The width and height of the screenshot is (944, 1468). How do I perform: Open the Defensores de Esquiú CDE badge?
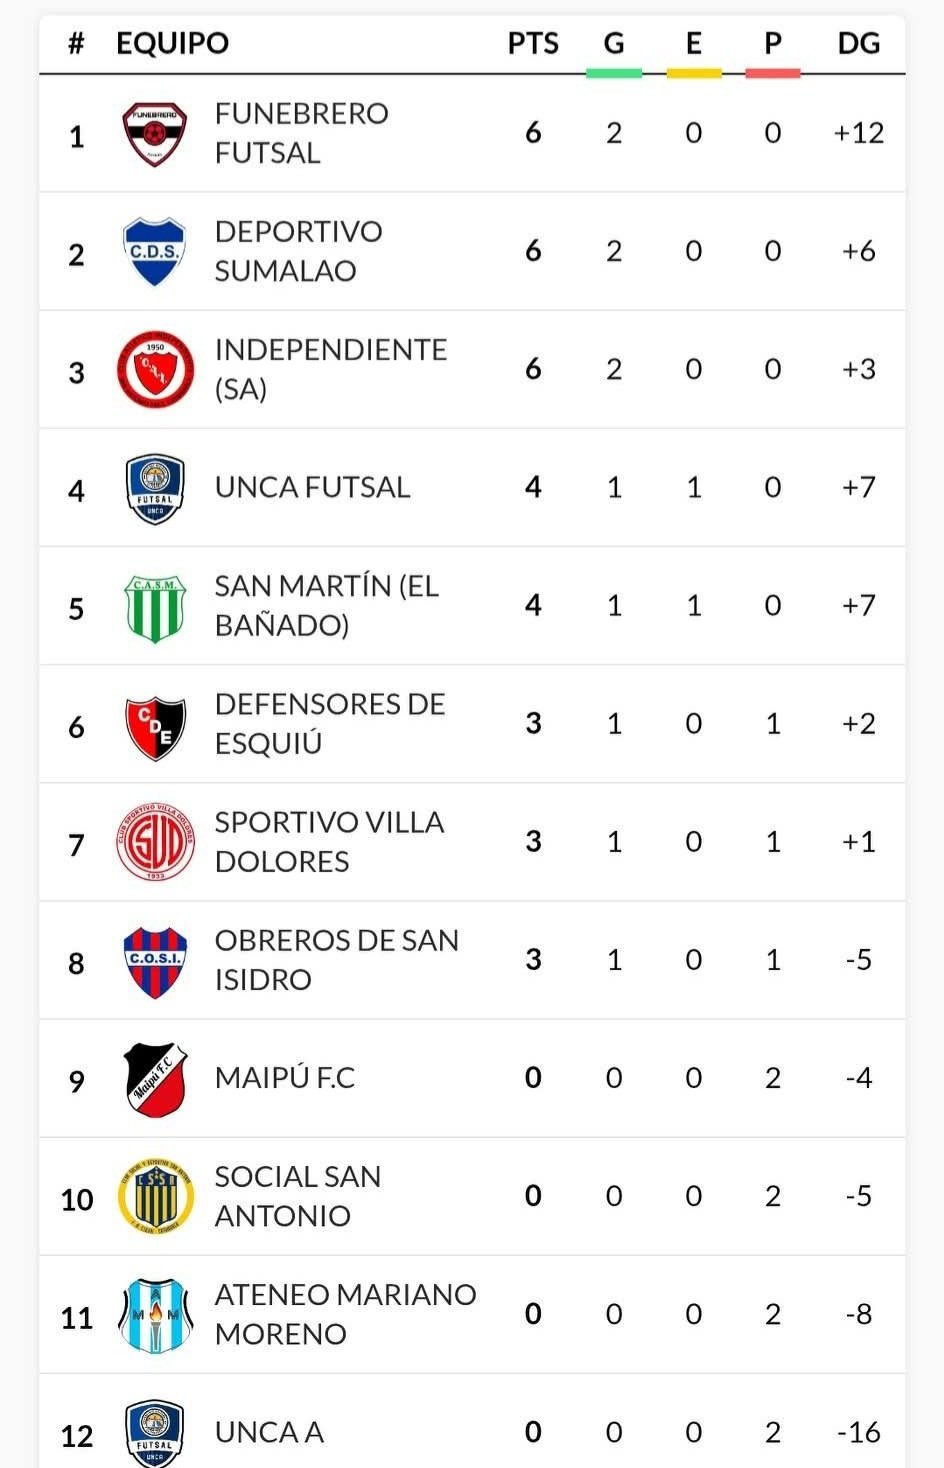click(155, 726)
